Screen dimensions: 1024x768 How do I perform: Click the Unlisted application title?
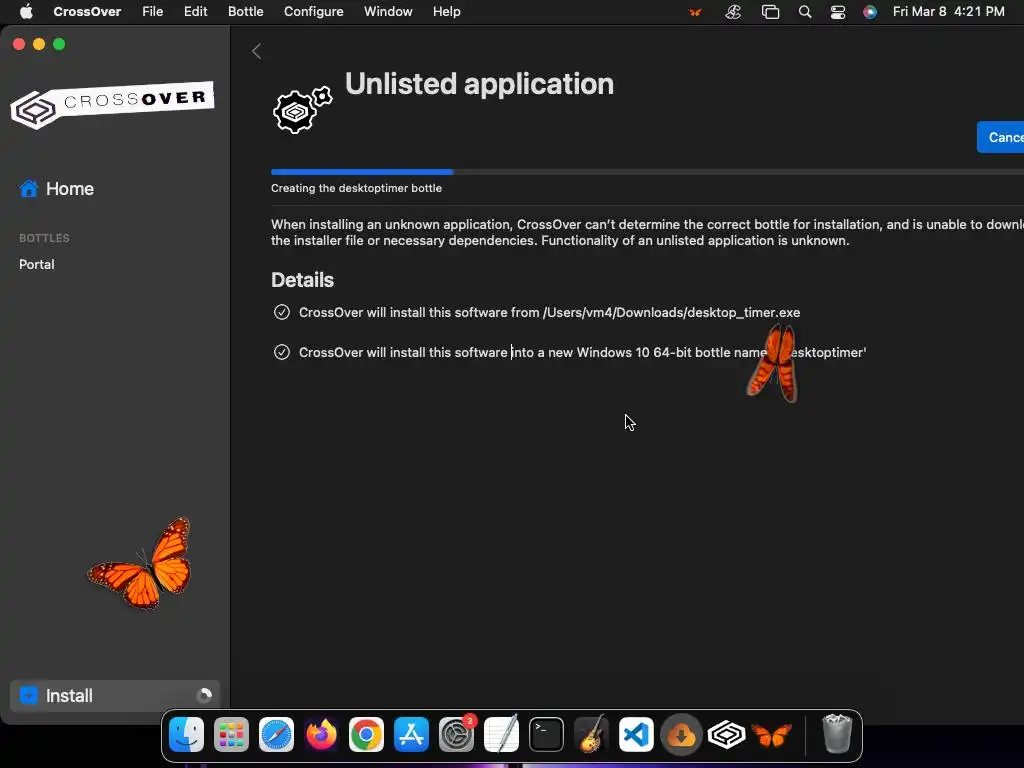tap(479, 84)
